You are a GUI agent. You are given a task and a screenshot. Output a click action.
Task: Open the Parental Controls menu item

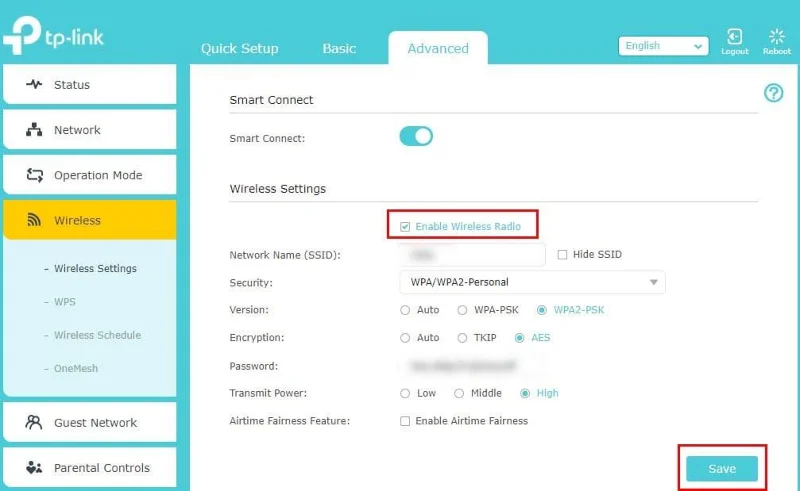coord(90,467)
